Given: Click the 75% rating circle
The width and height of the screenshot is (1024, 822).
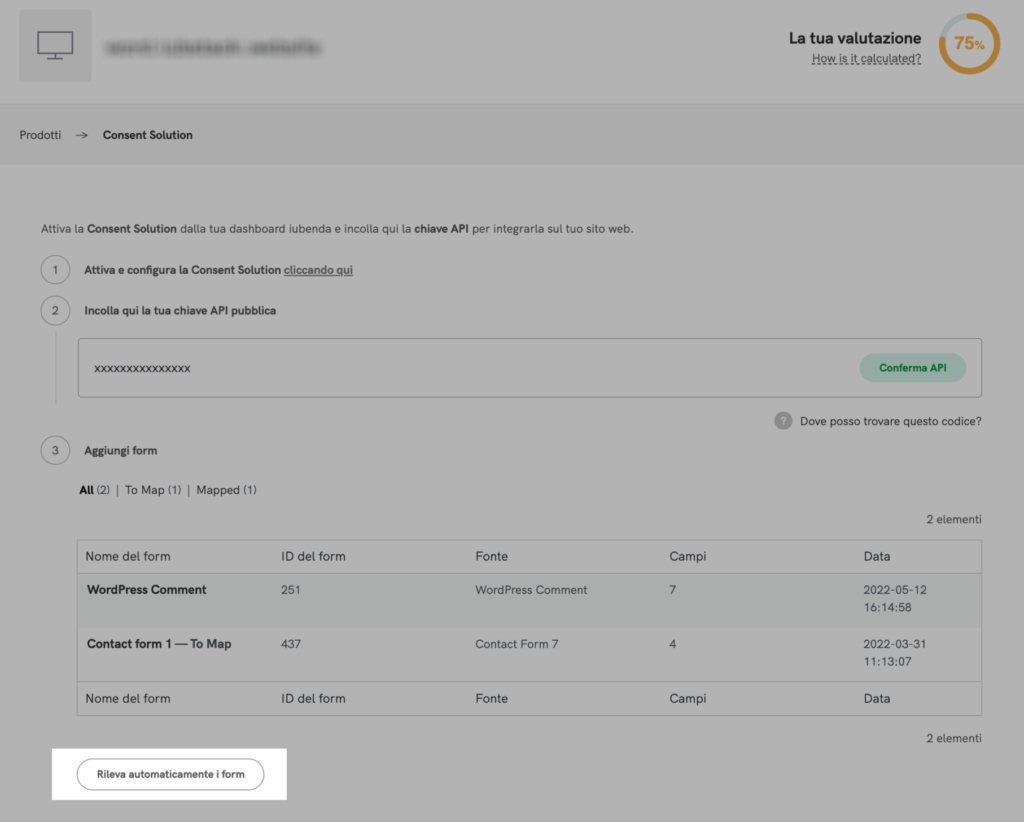Looking at the screenshot, I should point(968,44).
